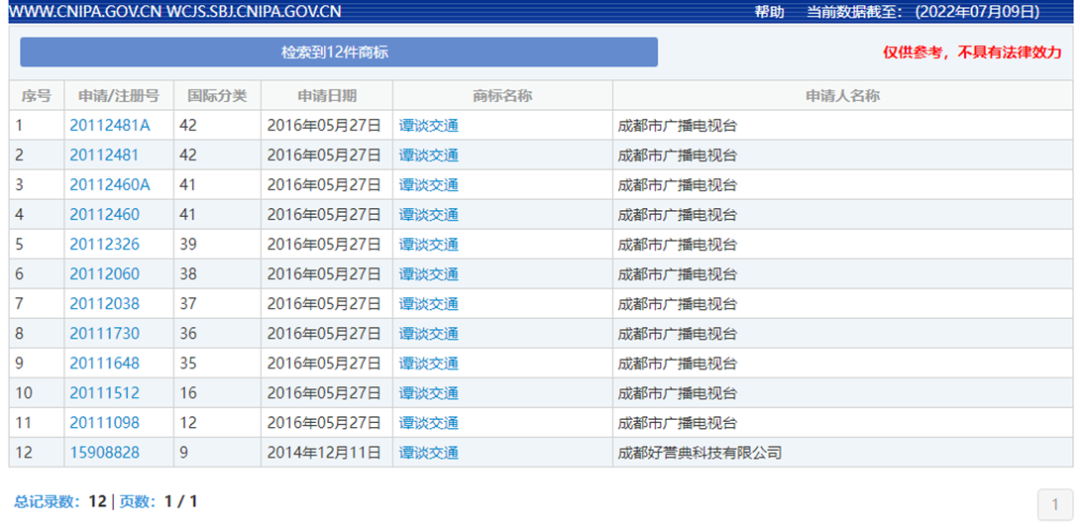This screenshot has width=1080, height=527.
Task: Open application number 20112326
Action: pos(104,245)
